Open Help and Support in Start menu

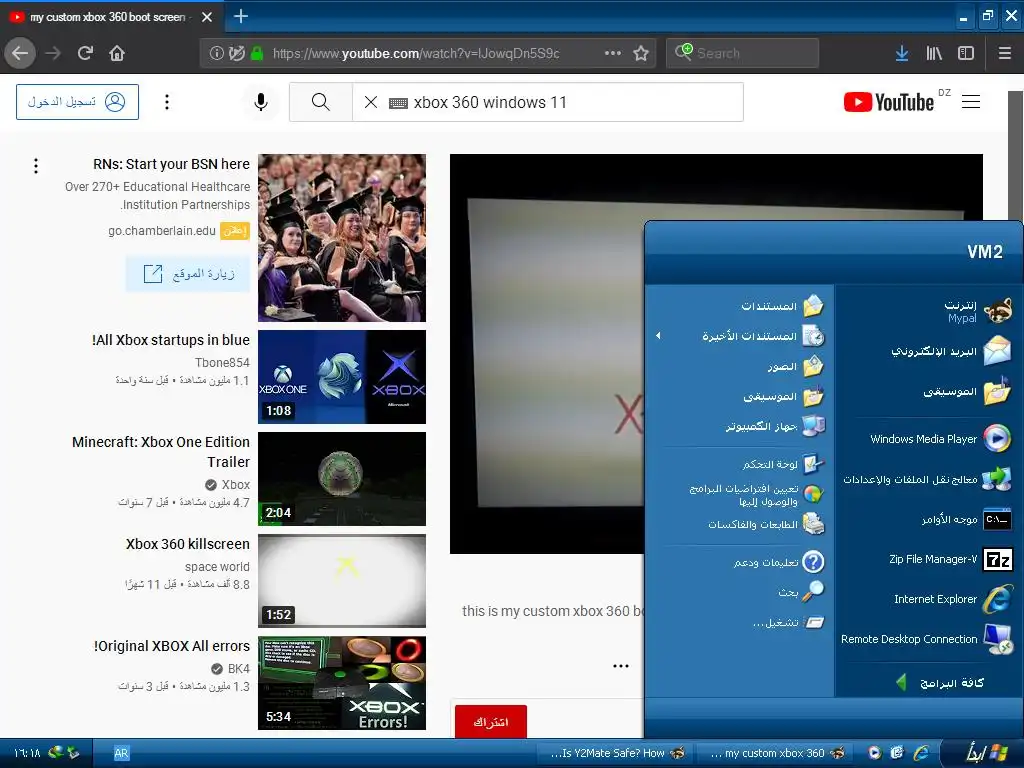[778, 562]
